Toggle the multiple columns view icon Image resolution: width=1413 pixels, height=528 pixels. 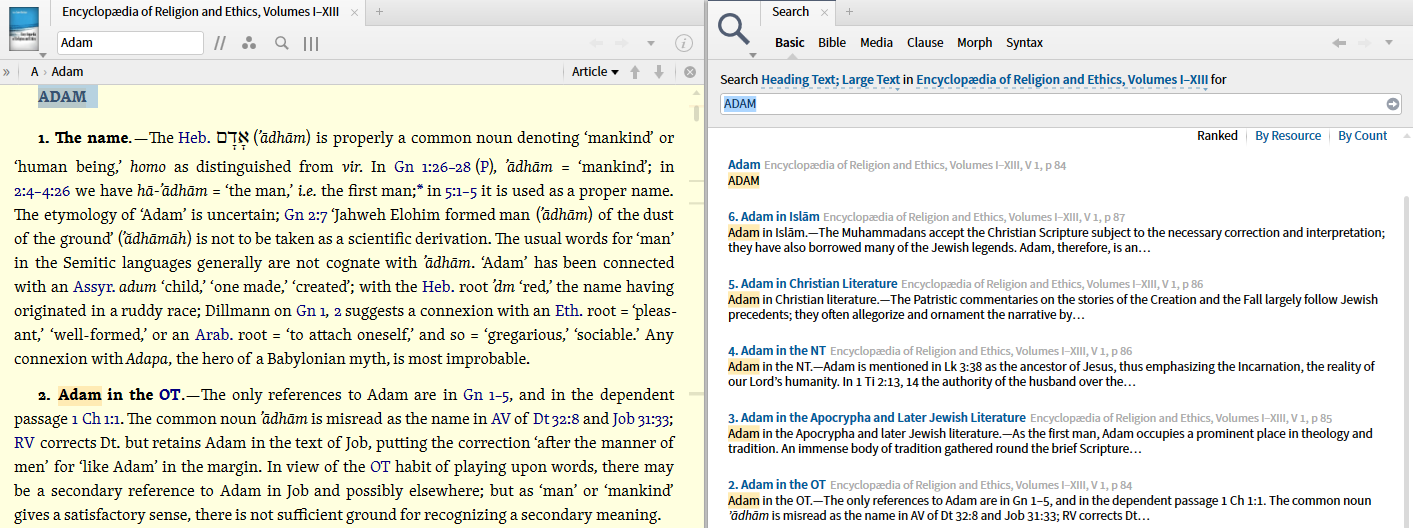click(311, 43)
